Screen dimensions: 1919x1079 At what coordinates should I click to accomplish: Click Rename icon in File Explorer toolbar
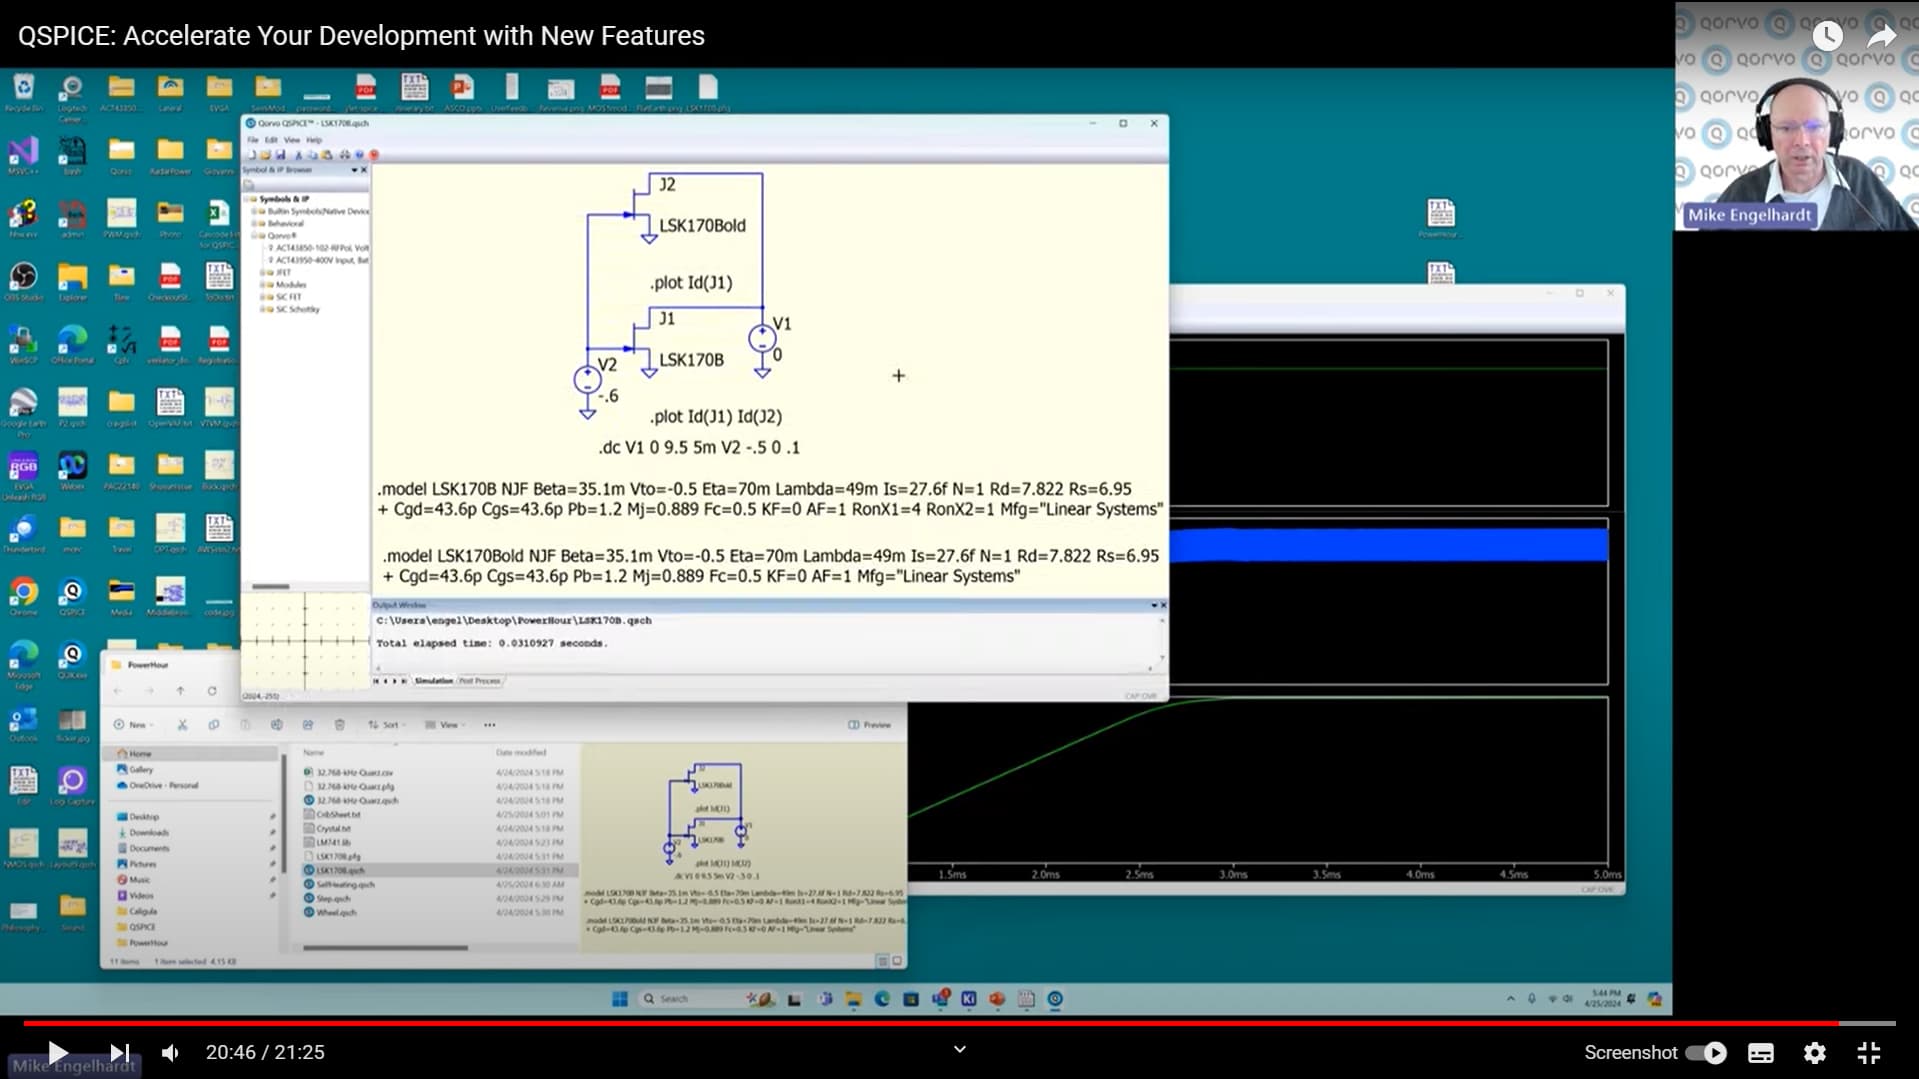(277, 724)
